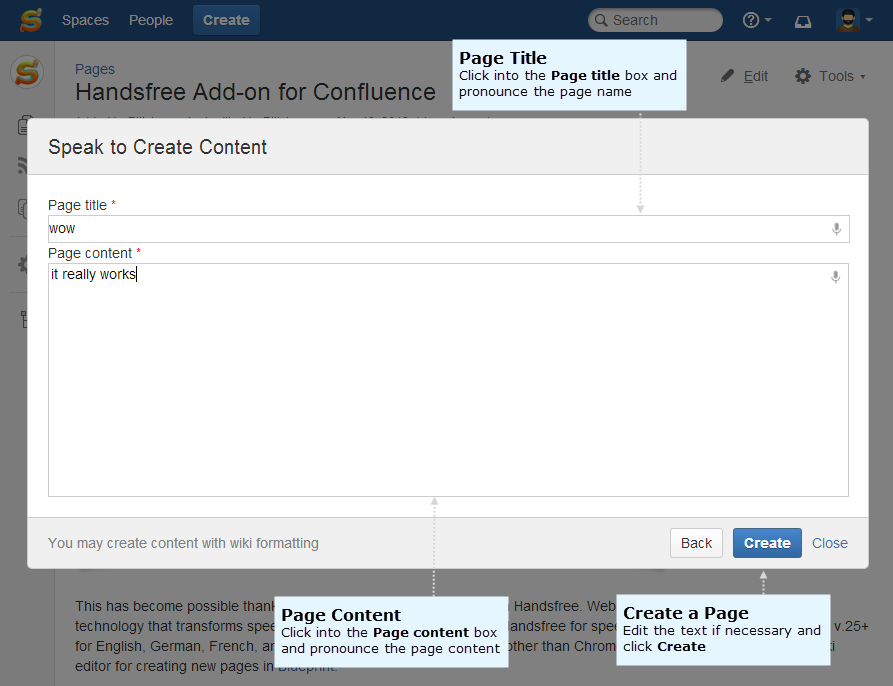Click the Edit link on the page

(x=755, y=76)
